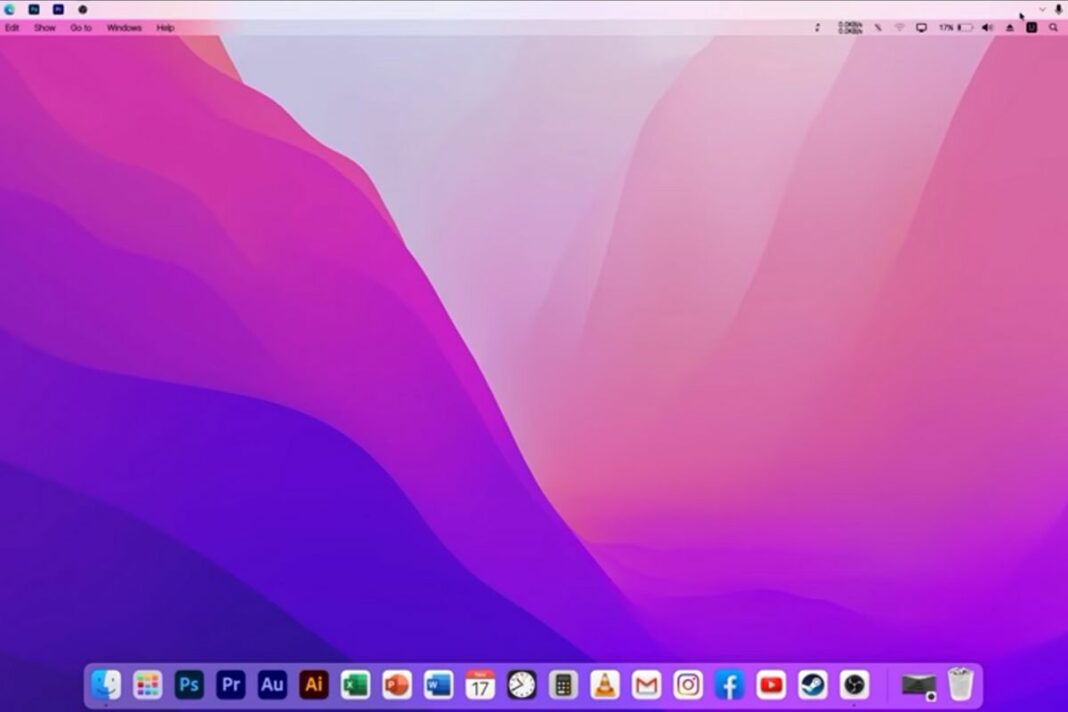Open Steam from the dock
The width and height of the screenshot is (1068, 712).
tap(812, 685)
